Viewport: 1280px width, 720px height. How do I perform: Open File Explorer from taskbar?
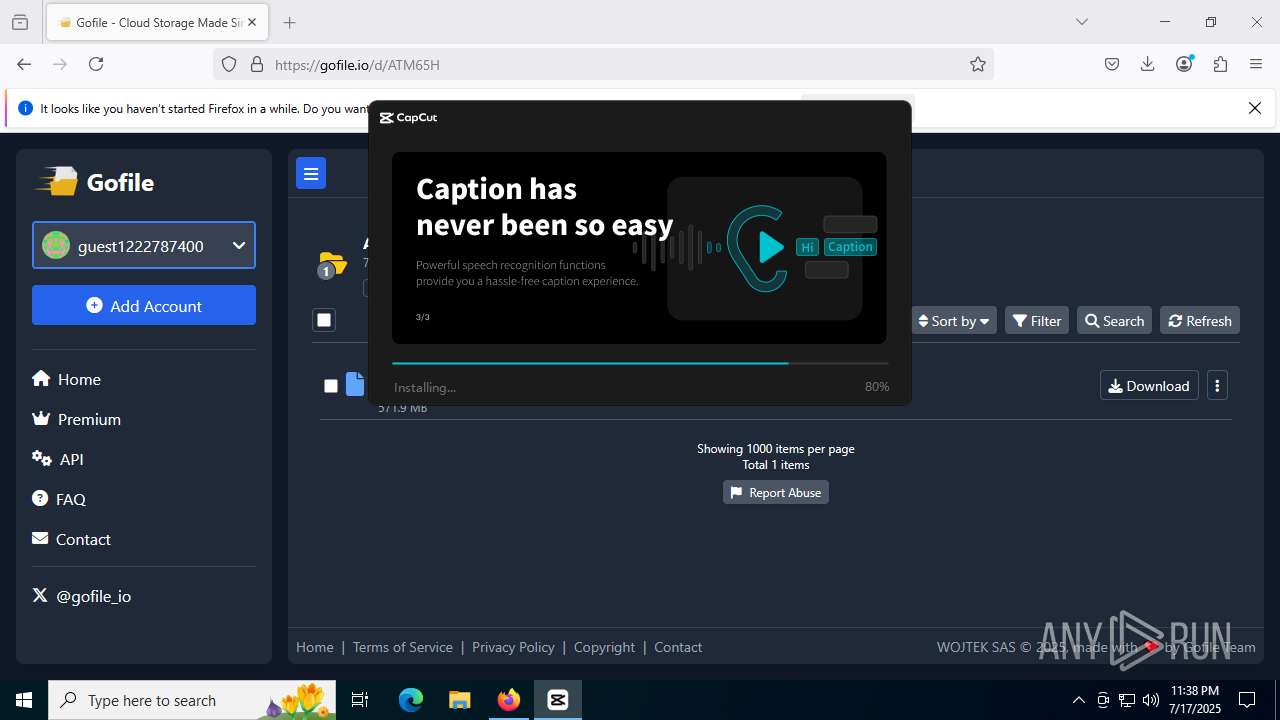click(459, 700)
